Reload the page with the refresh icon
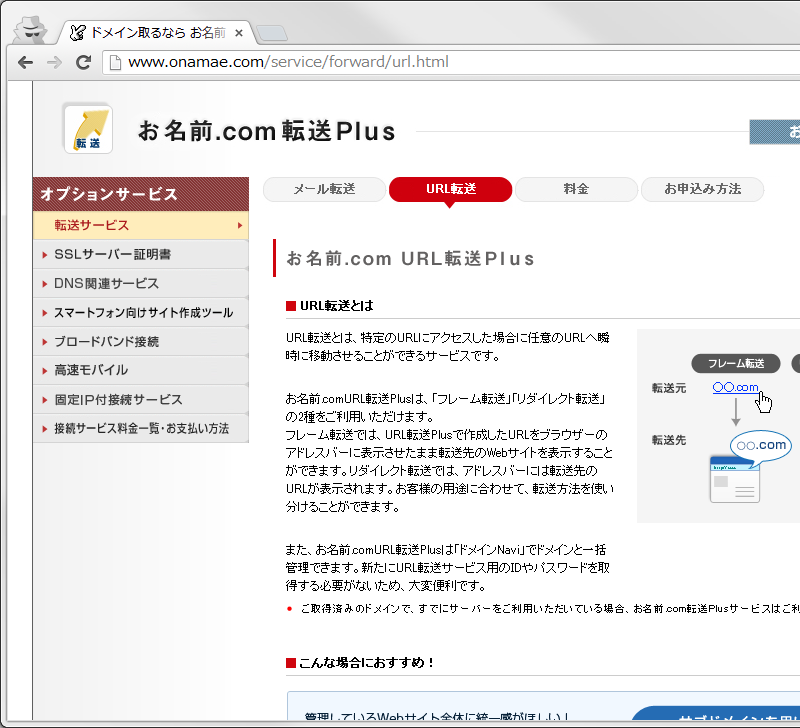This screenshot has height=728, width=800. tap(83, 62)
